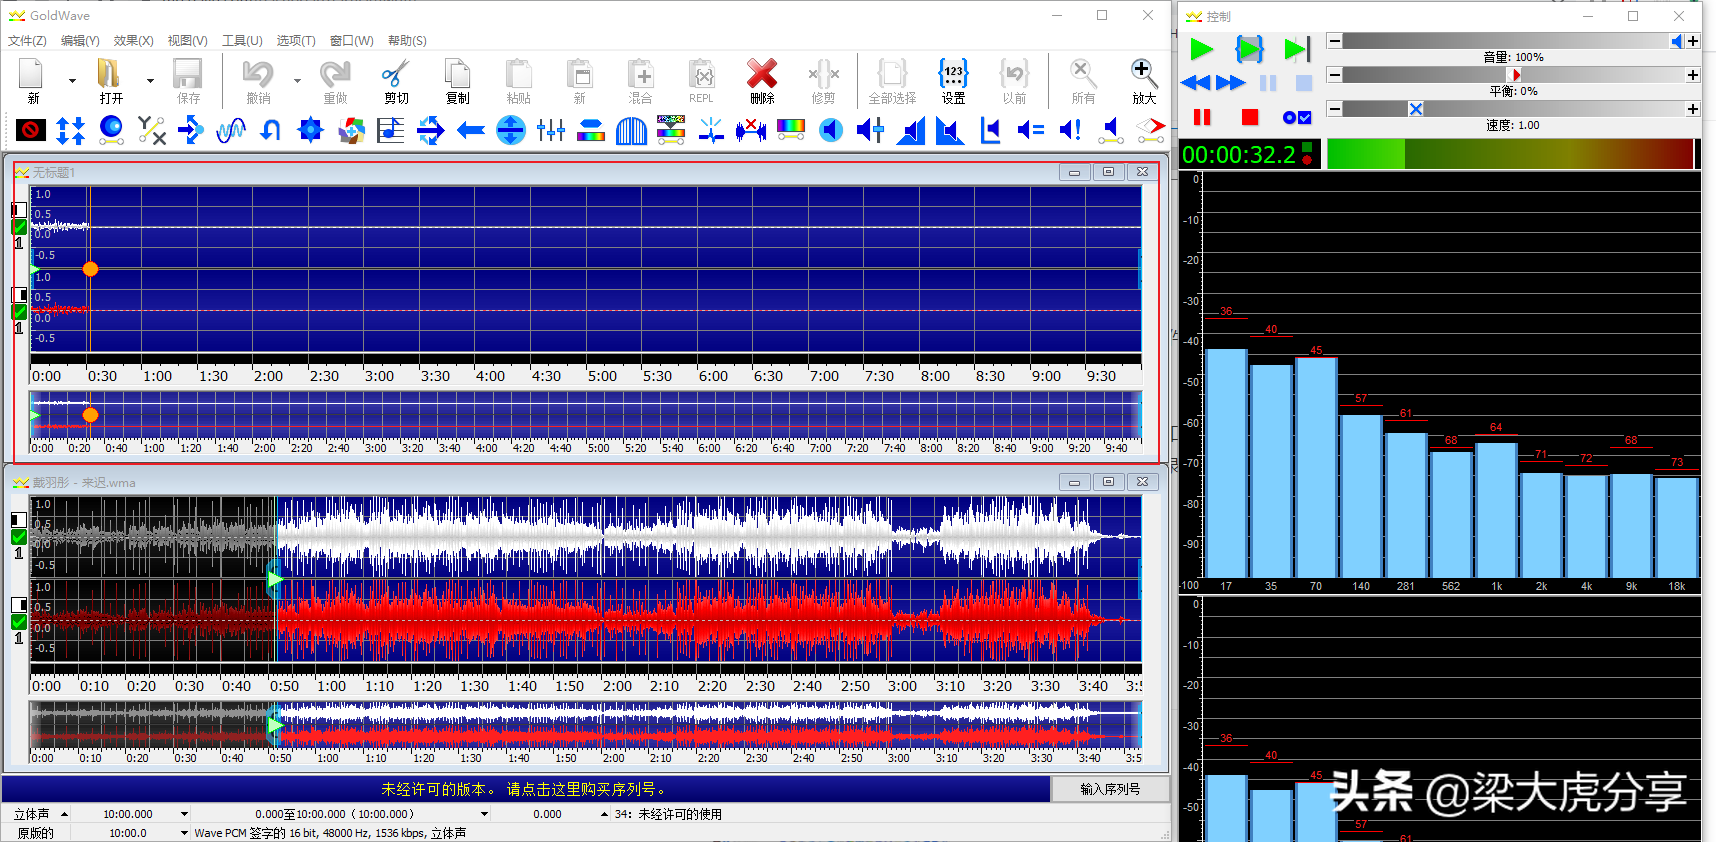Open the selection range 0.000至10:00.000 dropdown
The width and height of the screenshot is (1716, 842).
click(485, 814)
